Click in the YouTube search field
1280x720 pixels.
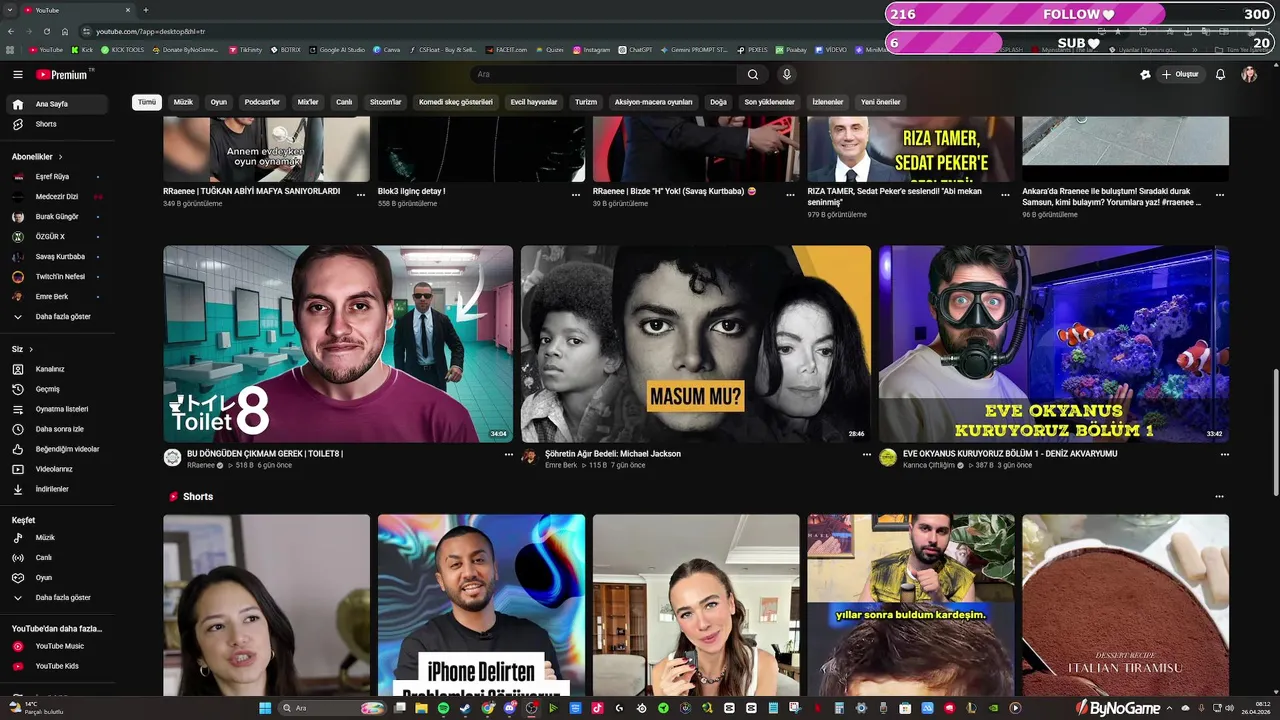coord(604,74)
